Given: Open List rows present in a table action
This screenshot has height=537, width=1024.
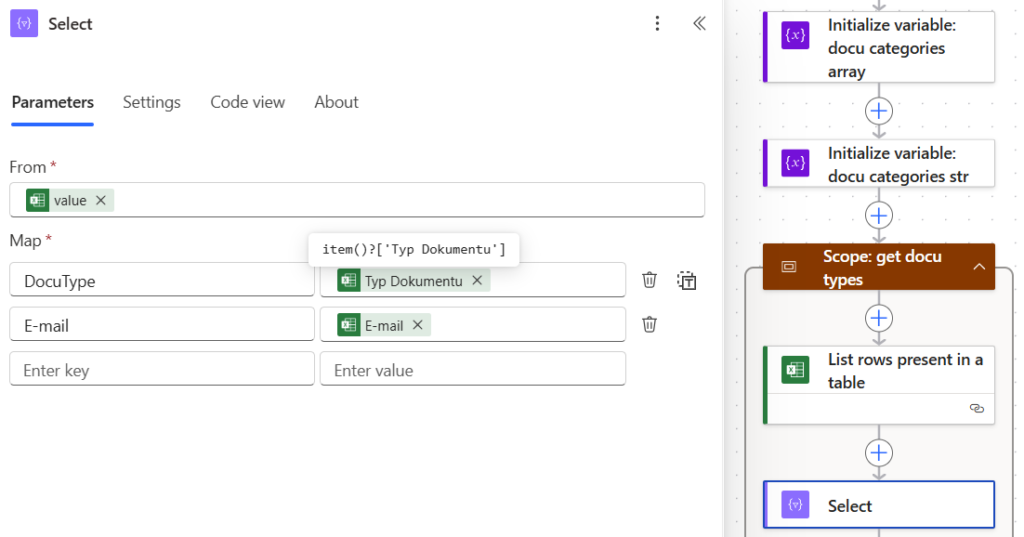Looking at the screenshot, I should pos(879,385).
